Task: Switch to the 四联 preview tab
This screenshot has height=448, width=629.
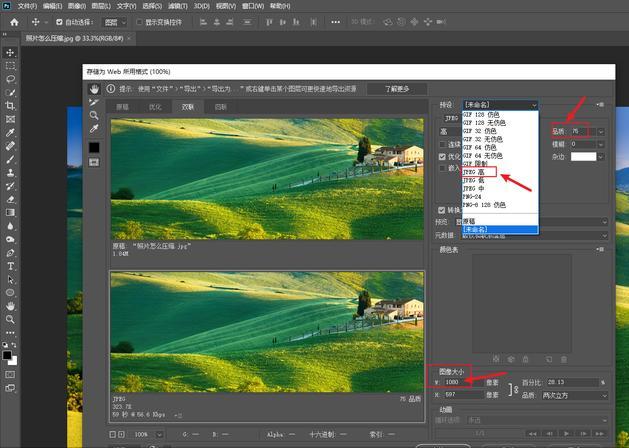Action: click(x=220, y=106)
